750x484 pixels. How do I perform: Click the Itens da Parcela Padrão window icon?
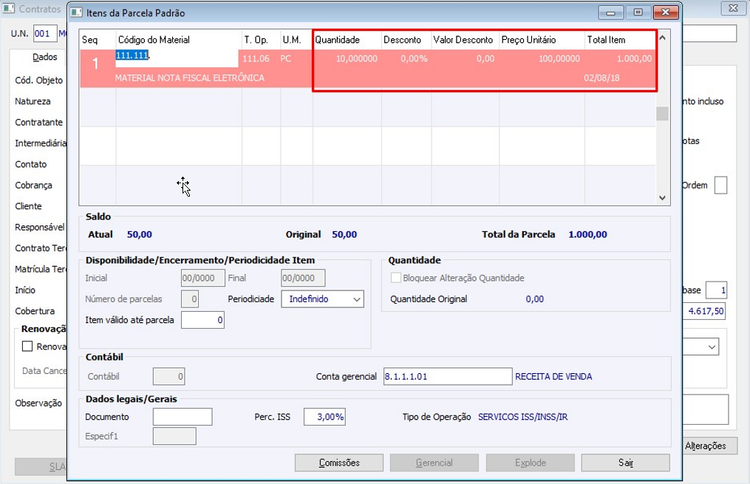click(x=77, y=12)
